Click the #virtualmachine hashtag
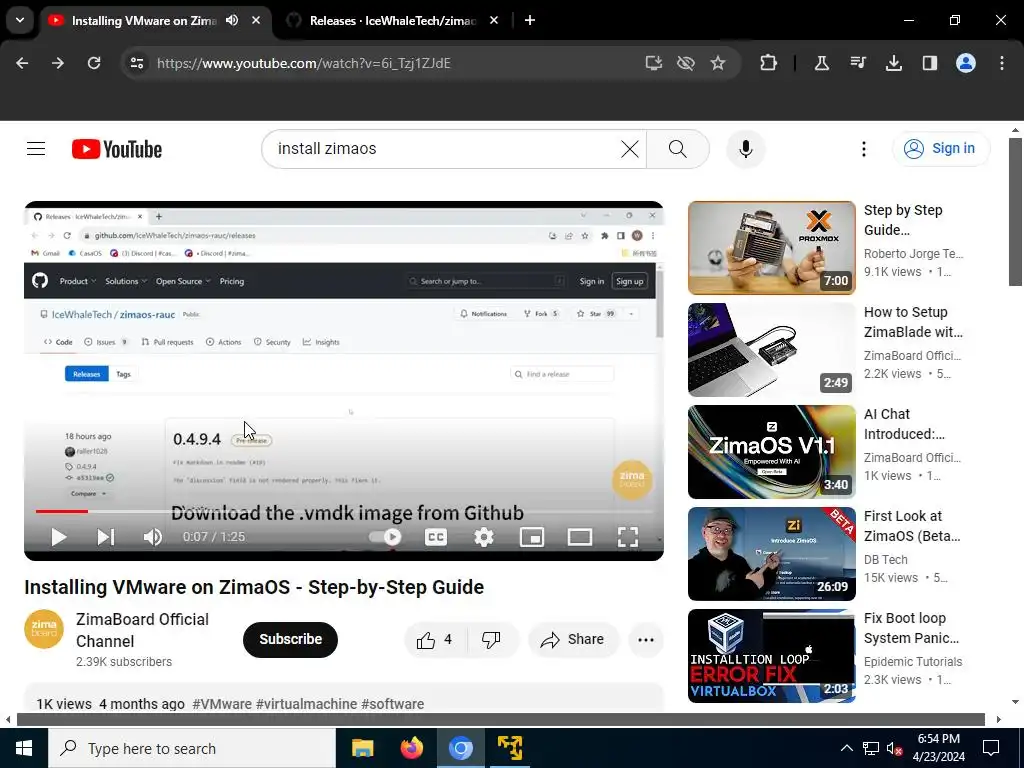This screenshot has height=768, width=1024. tap(306, 704)
